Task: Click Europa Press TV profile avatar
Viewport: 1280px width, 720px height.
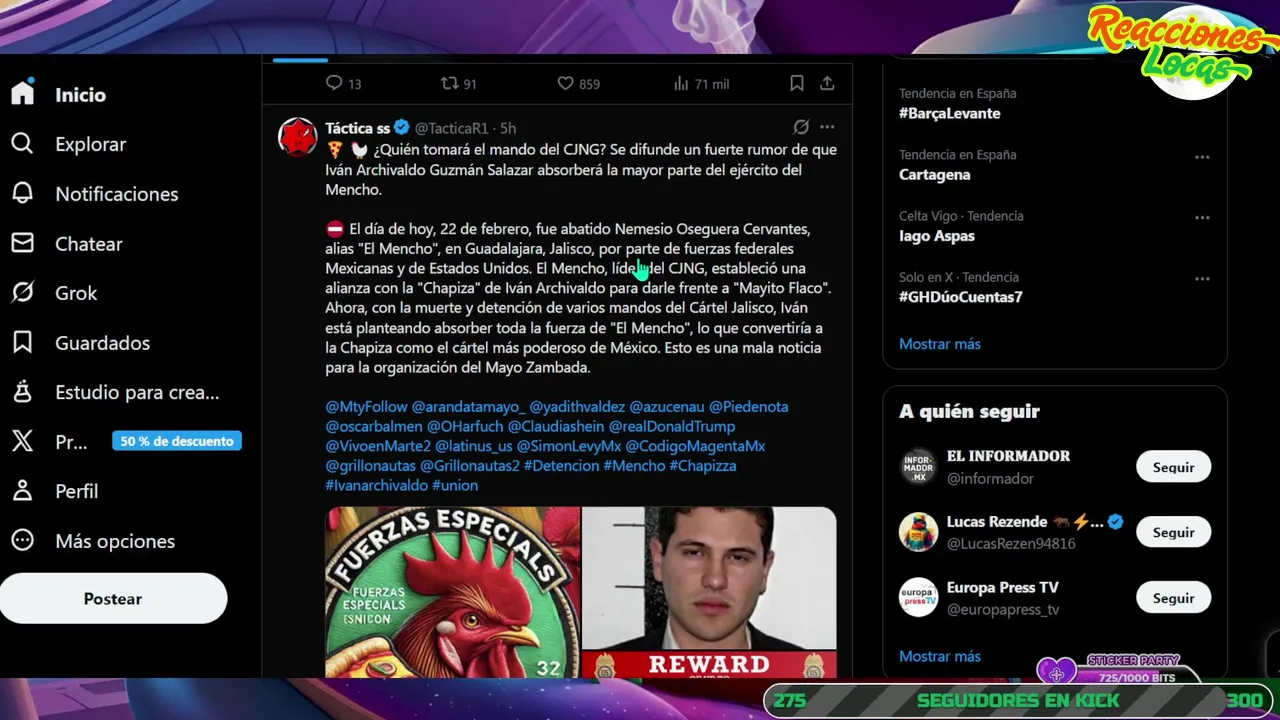Action: pyautogui.click(x=918, y=598)
